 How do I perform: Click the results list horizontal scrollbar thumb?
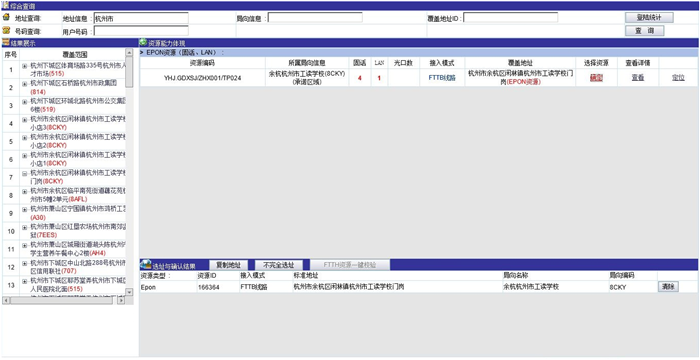[x=61, y=301]
